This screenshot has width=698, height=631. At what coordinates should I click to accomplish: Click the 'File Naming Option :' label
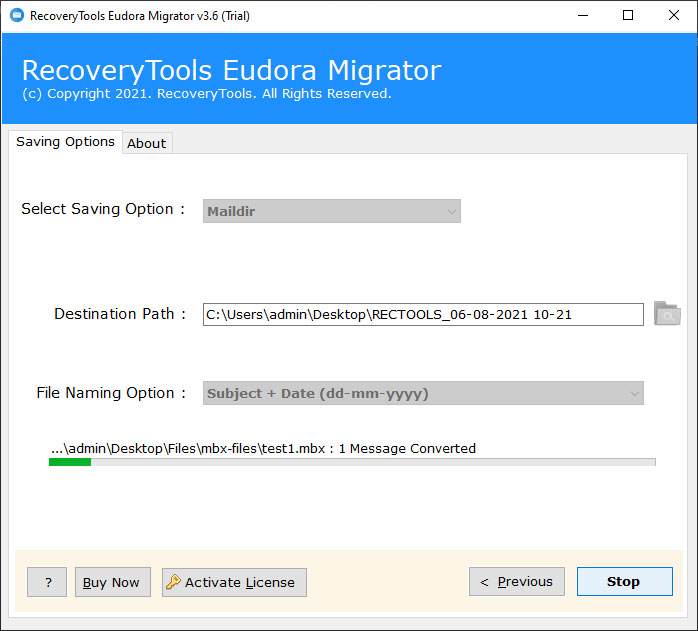coord(111,393)
